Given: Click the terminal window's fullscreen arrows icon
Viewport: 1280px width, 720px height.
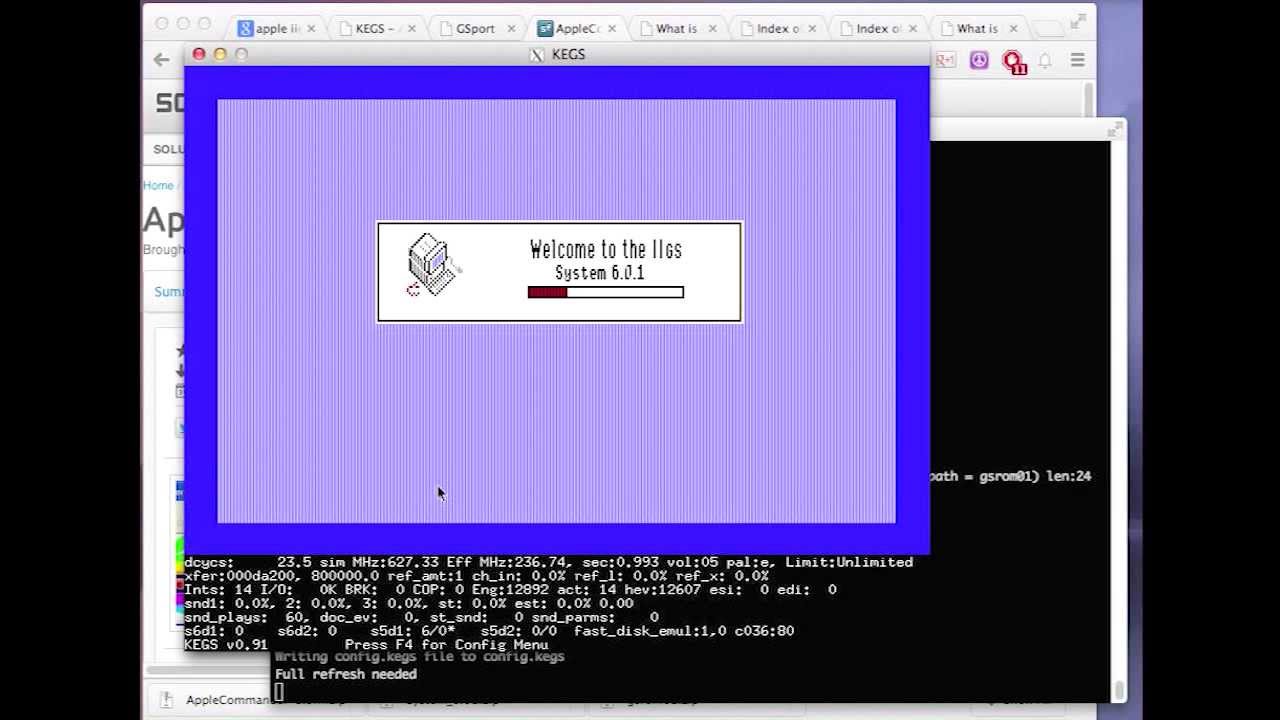Looking at the screenshot, I should click(1116, 129).
